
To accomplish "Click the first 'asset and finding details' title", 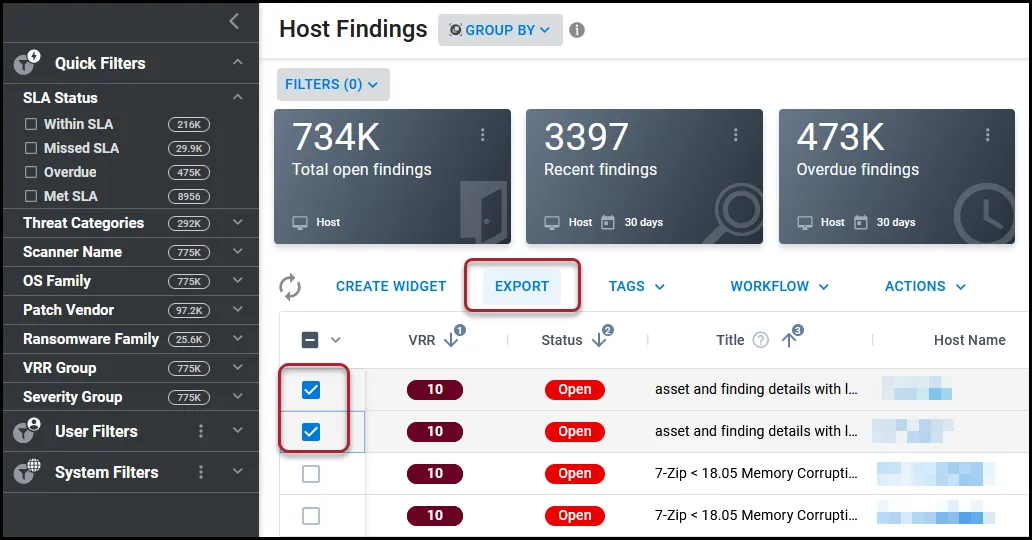I will 756,389.
